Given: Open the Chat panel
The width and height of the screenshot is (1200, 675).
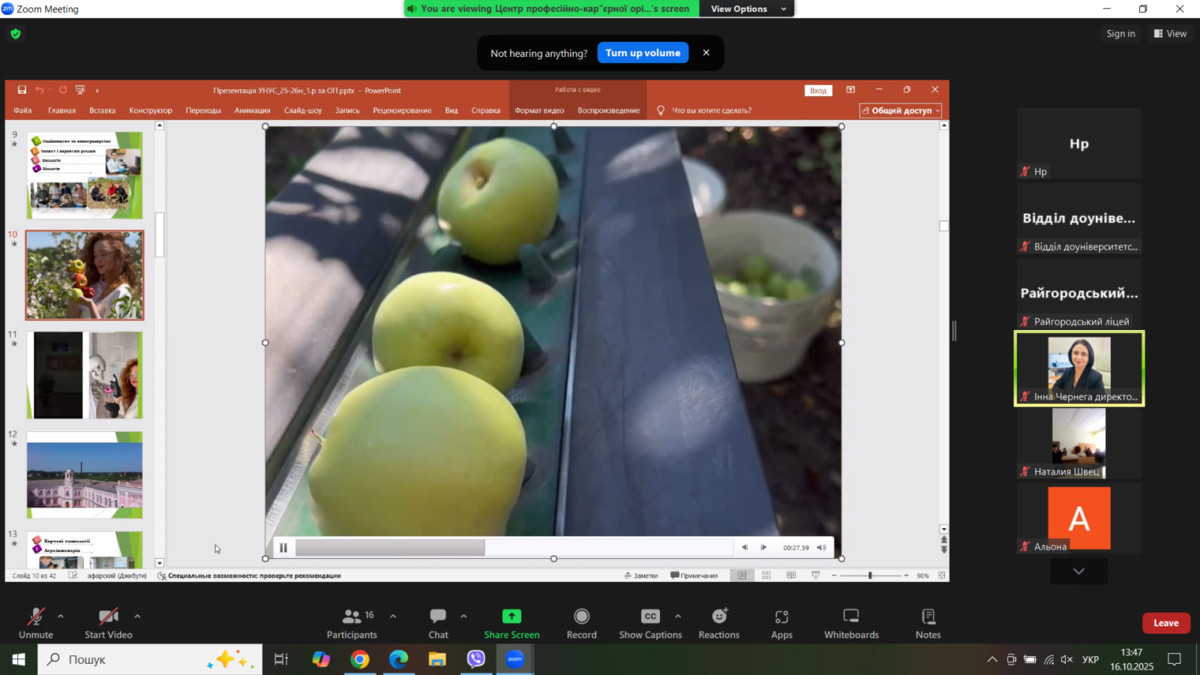Looking at the screenshot, I should tap(438, 617).
